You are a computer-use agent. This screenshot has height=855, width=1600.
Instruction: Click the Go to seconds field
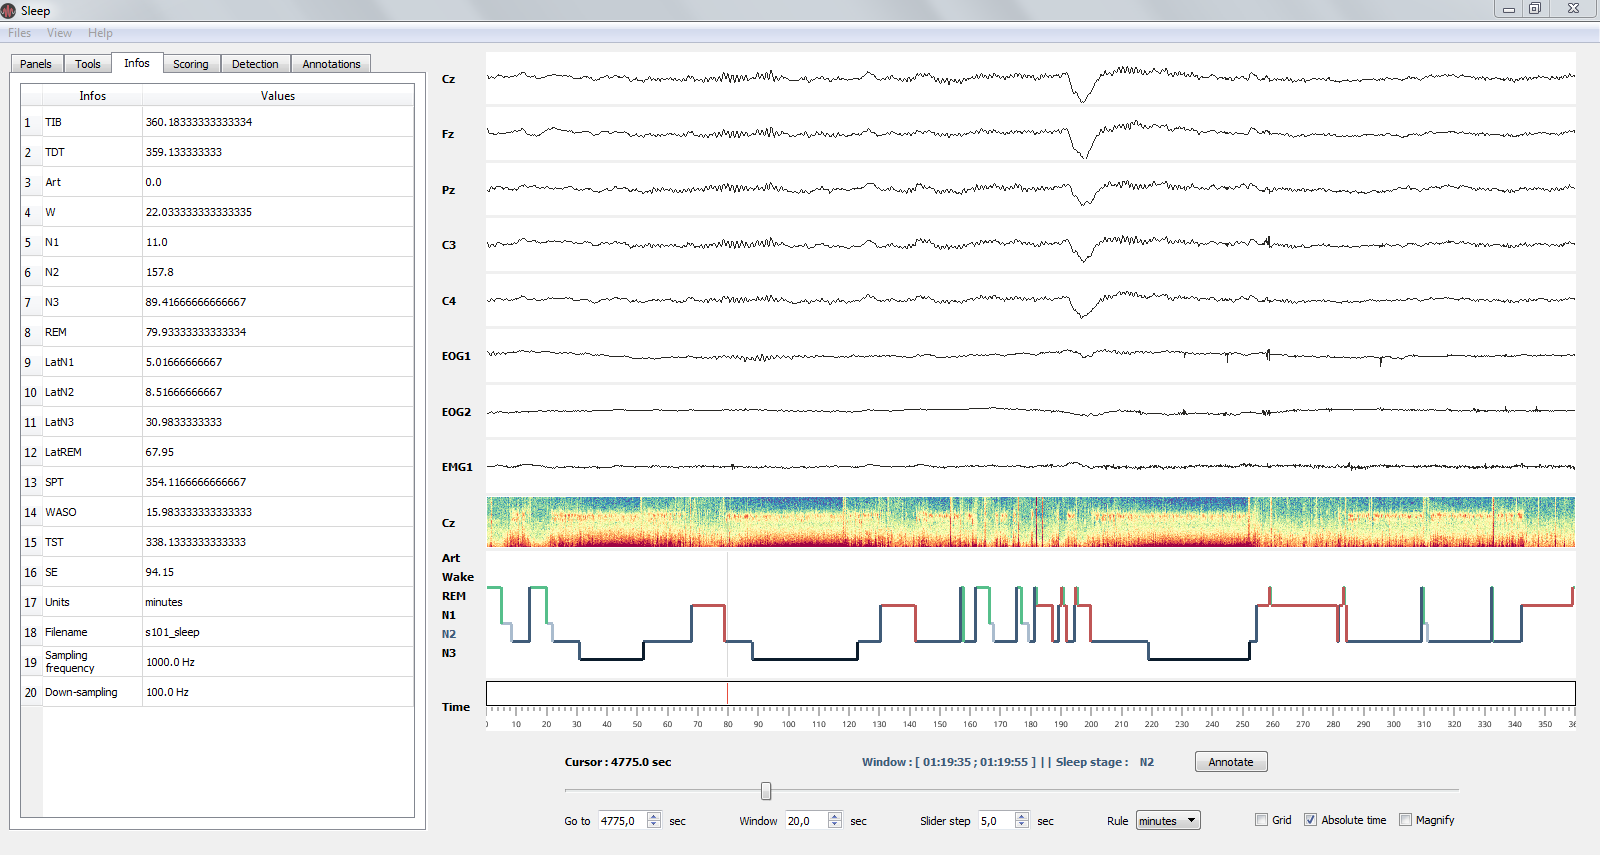(622, 821)
